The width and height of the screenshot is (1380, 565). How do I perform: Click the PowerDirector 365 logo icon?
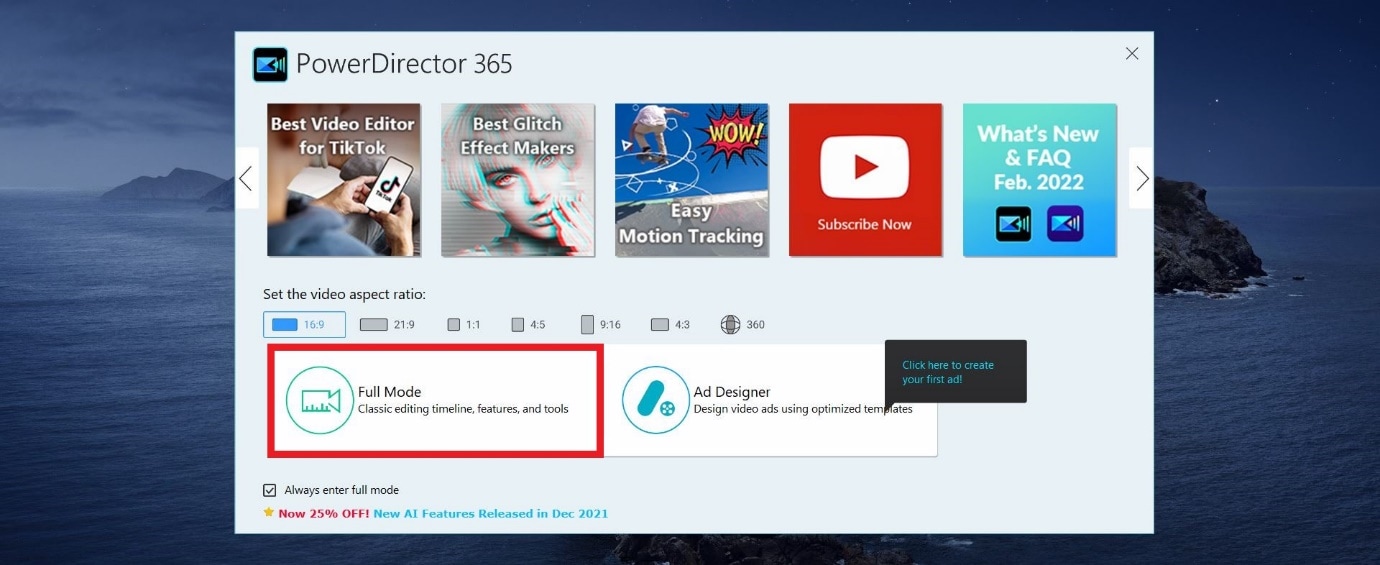(270, 65)
